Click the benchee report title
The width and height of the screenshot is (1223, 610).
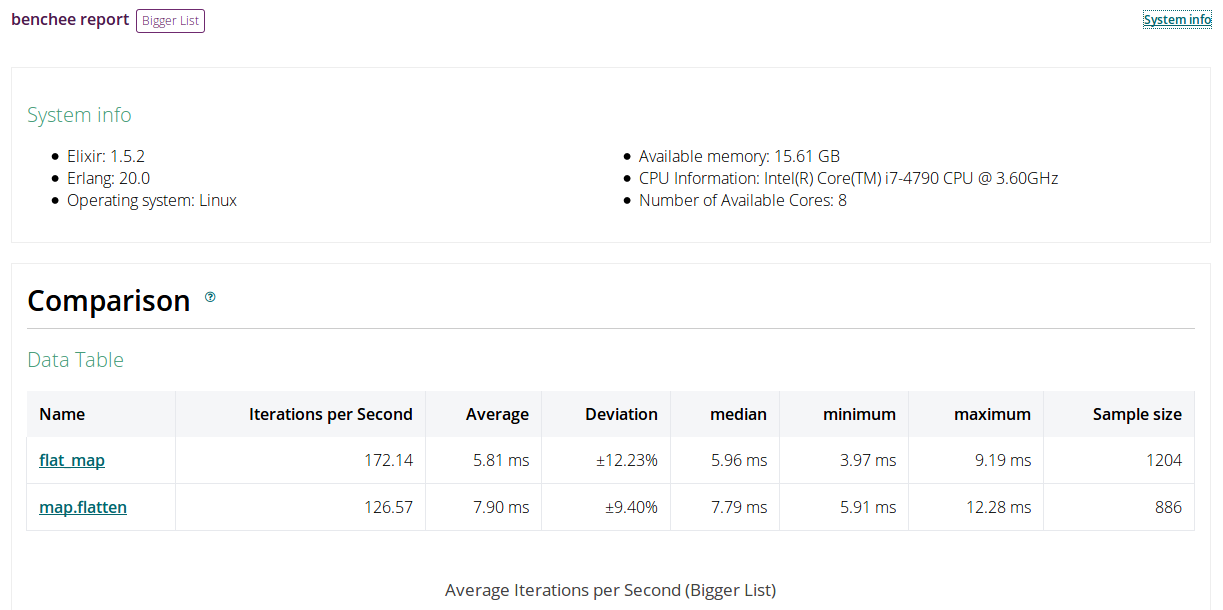[x=70, y=20]
